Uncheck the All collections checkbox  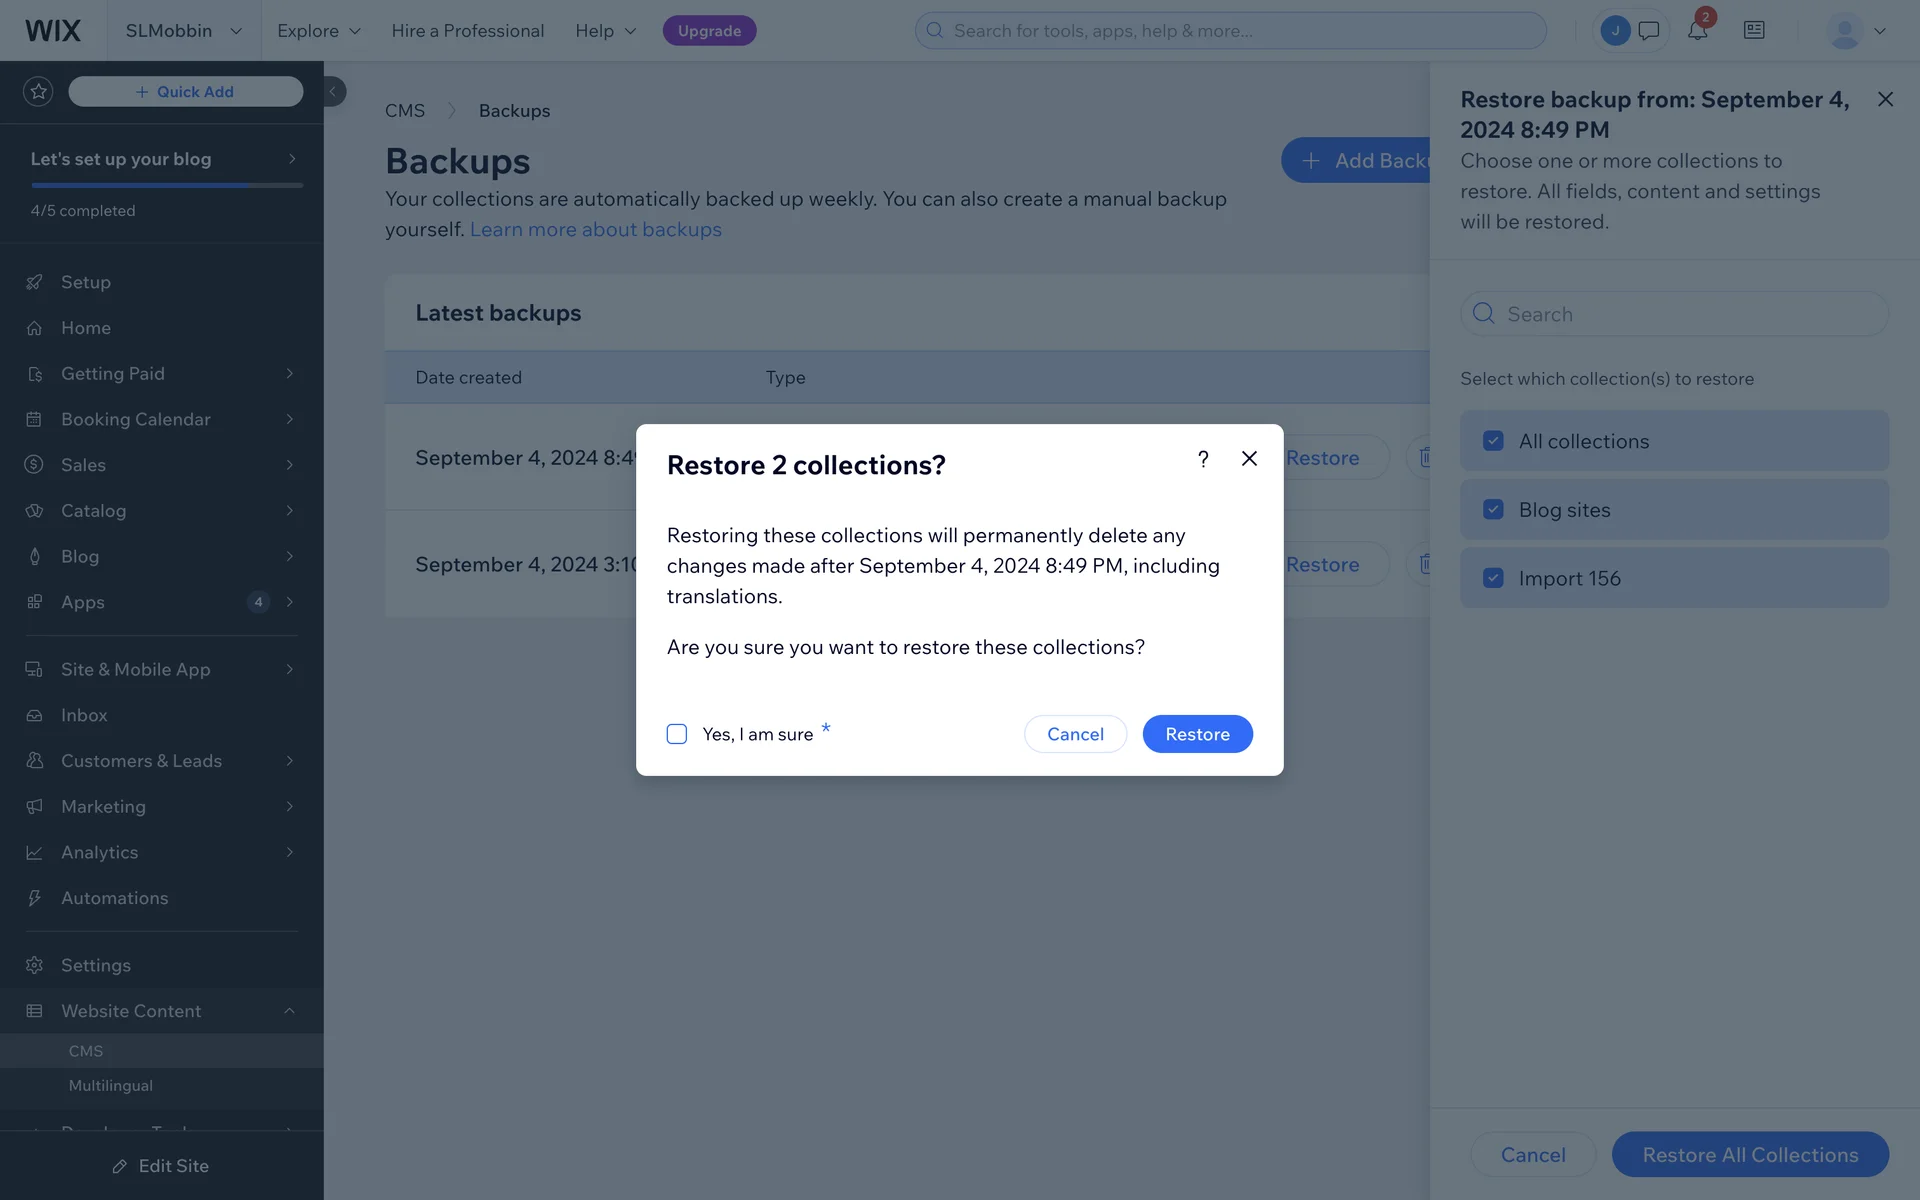pos(1493,441)
